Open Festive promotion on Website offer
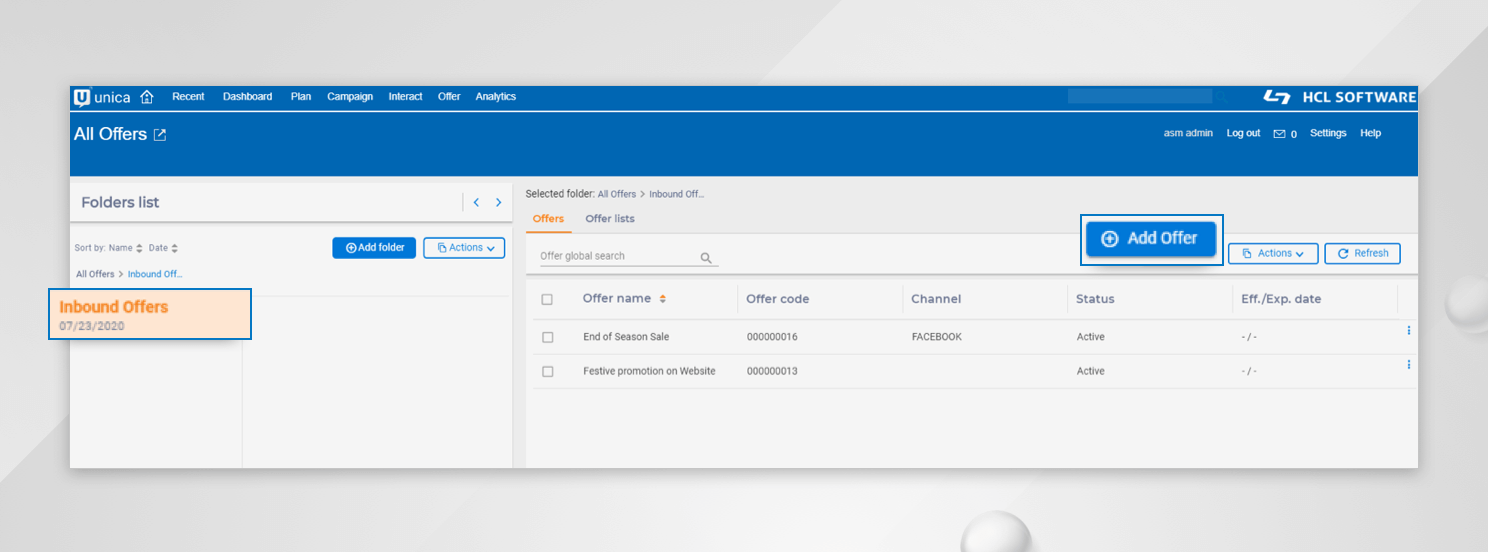This screenshot has width=1488, height=552. click(x=649, y=371)
